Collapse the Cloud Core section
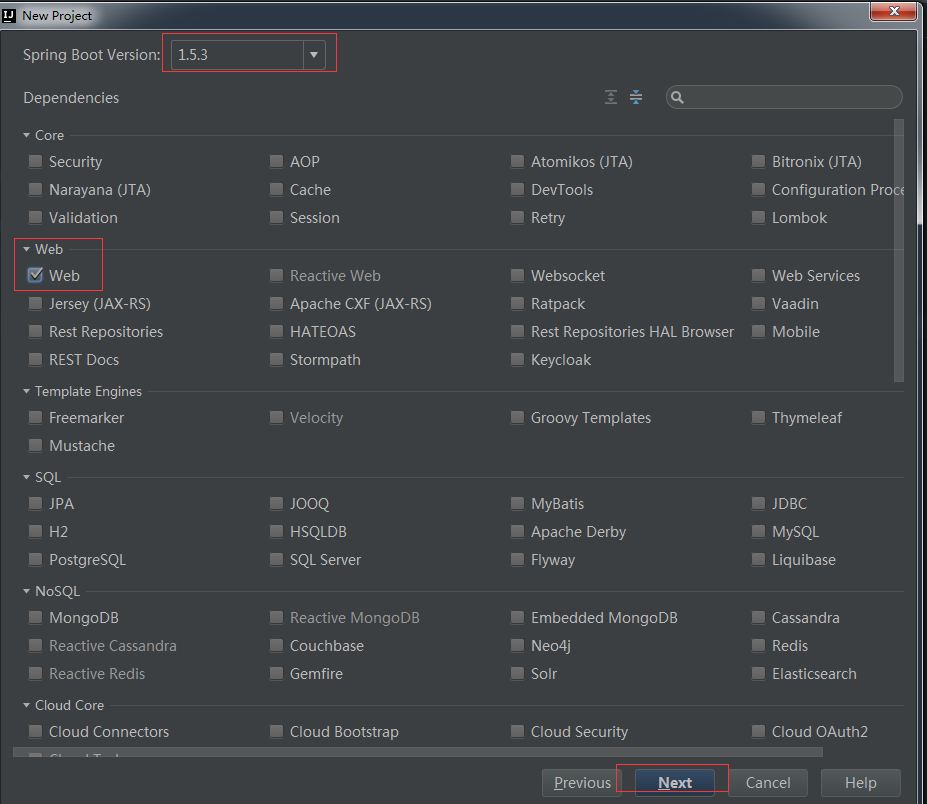 click(x=27, y=705)
